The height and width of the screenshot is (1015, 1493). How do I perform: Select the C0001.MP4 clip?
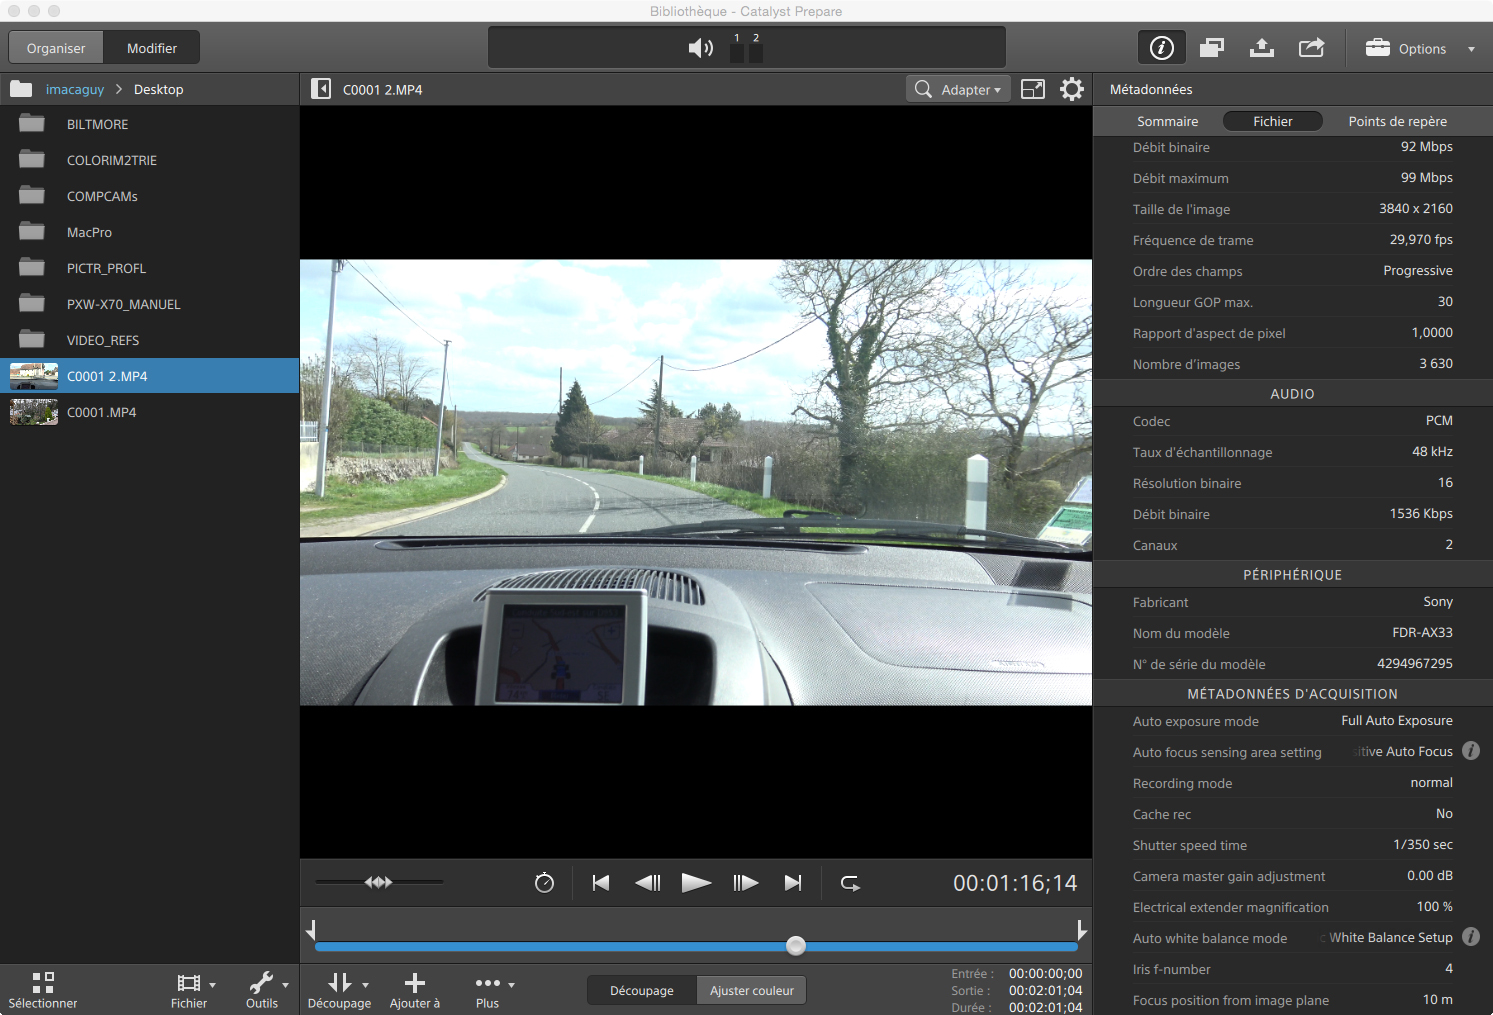click(150, 412)
